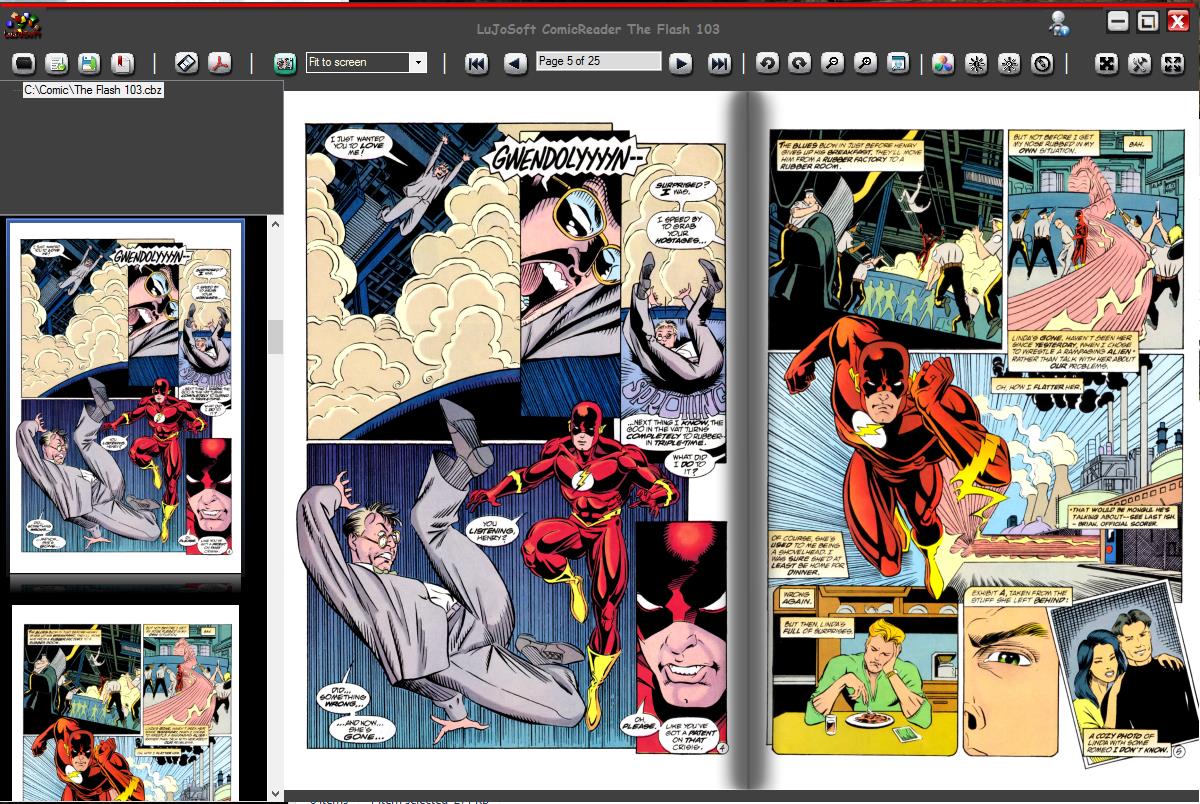The height and width of the screenshot is (804, 1200).
Task: Click the document icon with green mark
Action: [57, 63]
